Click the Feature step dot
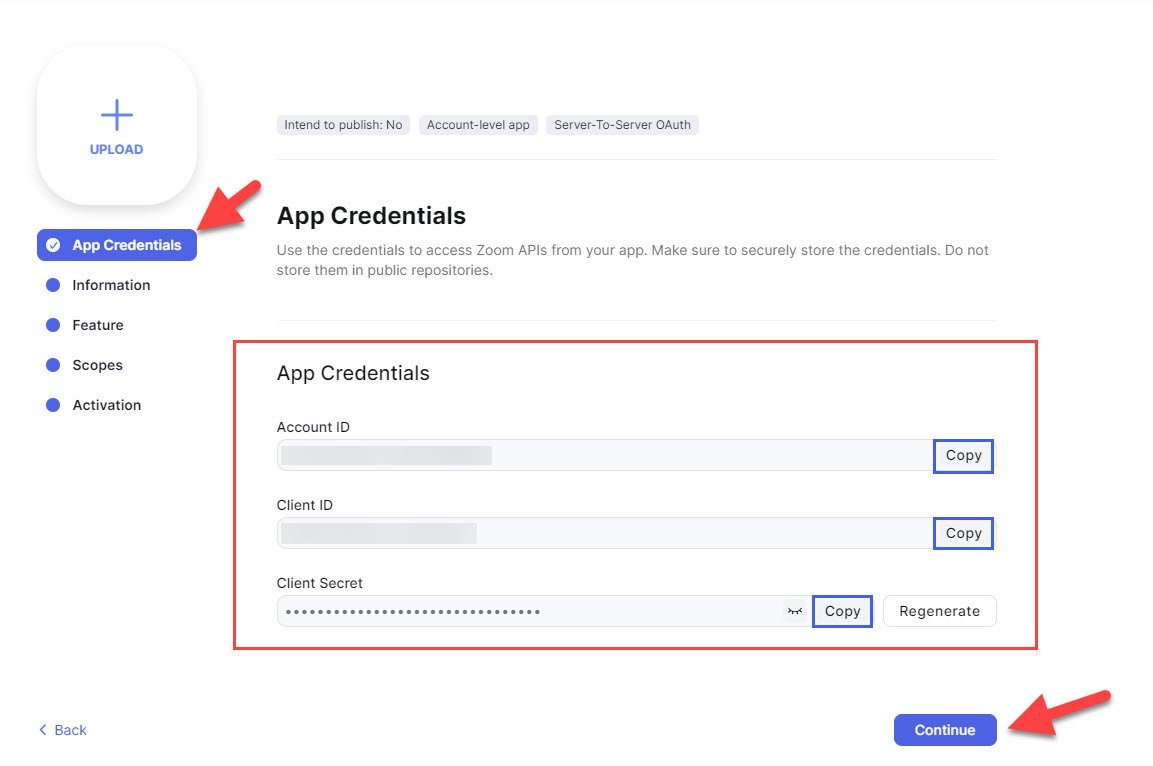This screenshot has height=766, width=1153. pyautogui.click(x=53, y=325)
